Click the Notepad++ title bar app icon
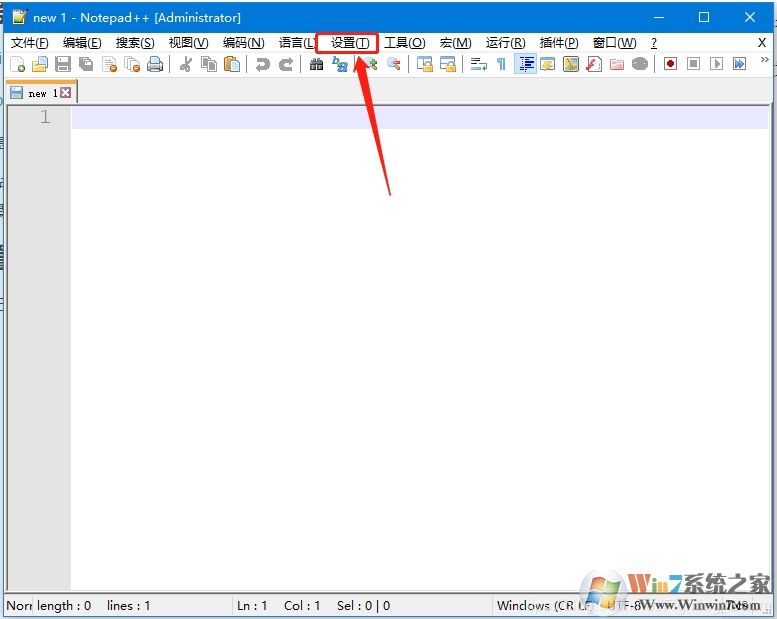The image size is (777, 619). coord(19,17)
